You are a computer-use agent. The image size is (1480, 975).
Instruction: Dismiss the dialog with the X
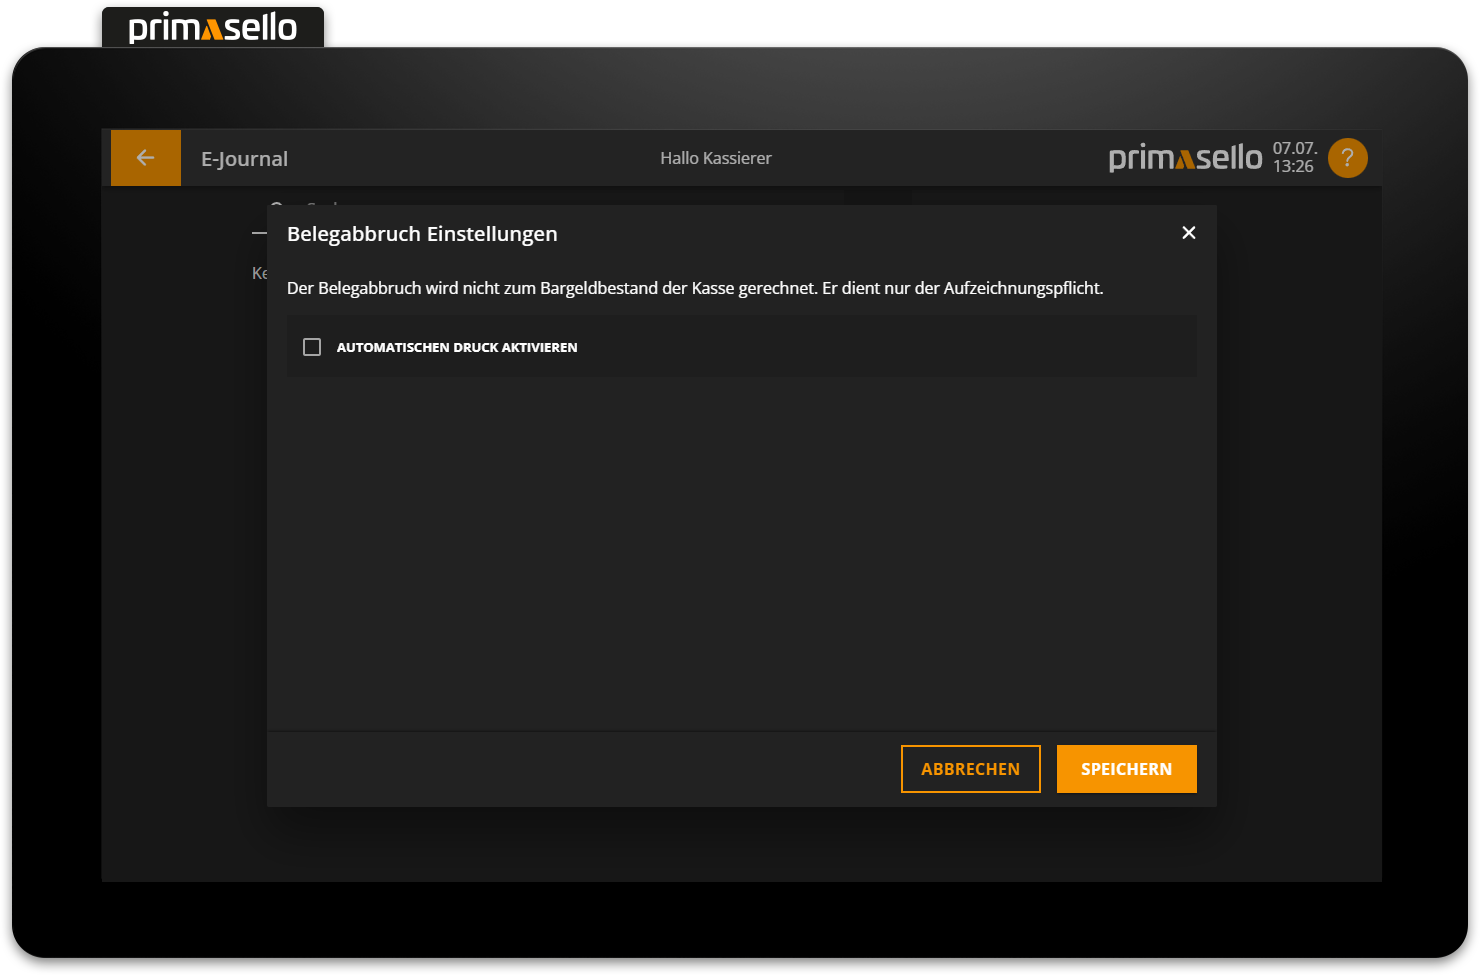1188,232
